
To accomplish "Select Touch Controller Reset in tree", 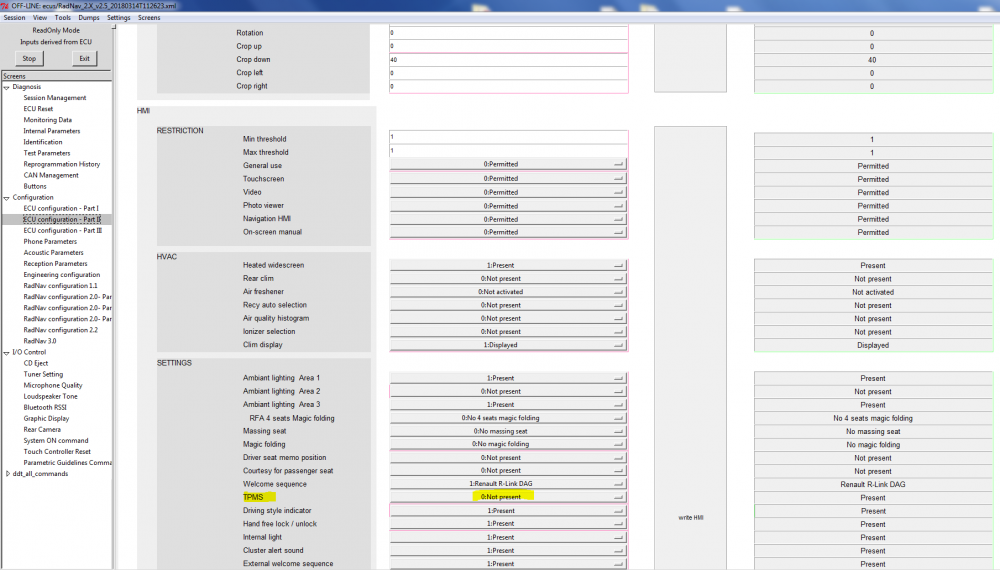I will (x=57, y=451).
